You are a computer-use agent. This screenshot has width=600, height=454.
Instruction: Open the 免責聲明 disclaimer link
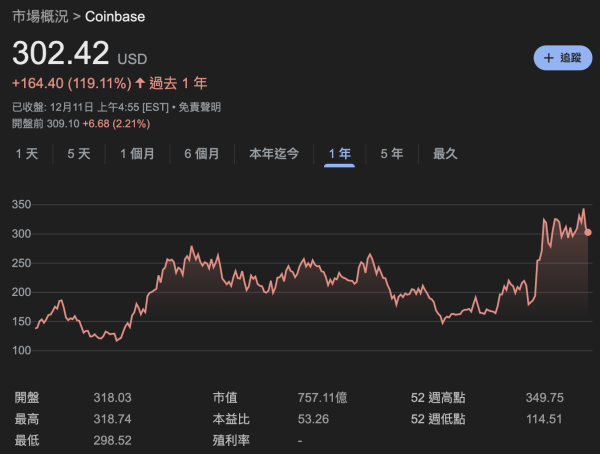(x=200, y=107)
